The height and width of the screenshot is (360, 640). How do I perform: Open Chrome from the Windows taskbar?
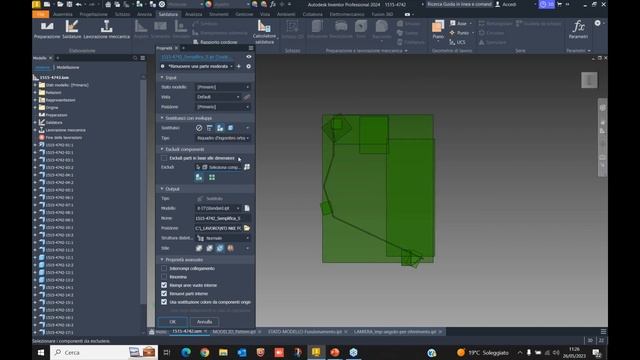click(x=204, y=352)
